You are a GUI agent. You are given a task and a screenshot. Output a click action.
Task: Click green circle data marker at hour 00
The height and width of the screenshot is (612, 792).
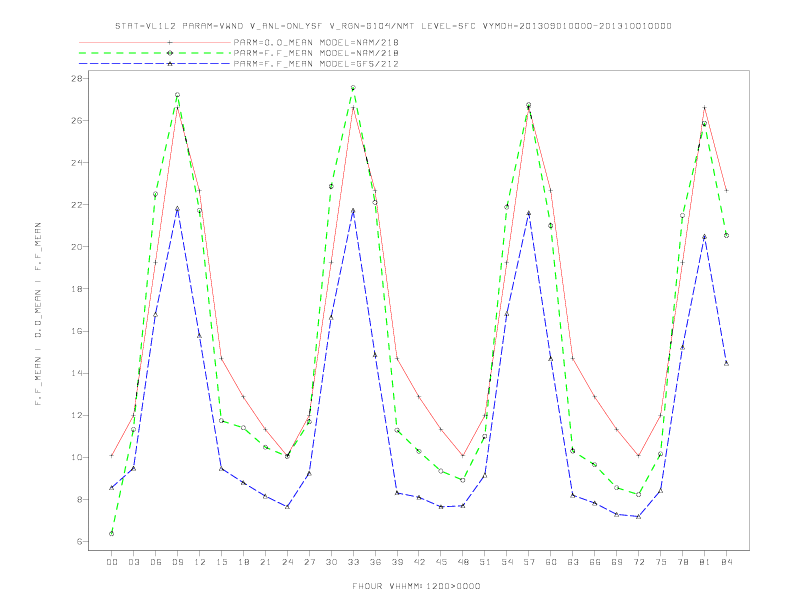(112, 533)
